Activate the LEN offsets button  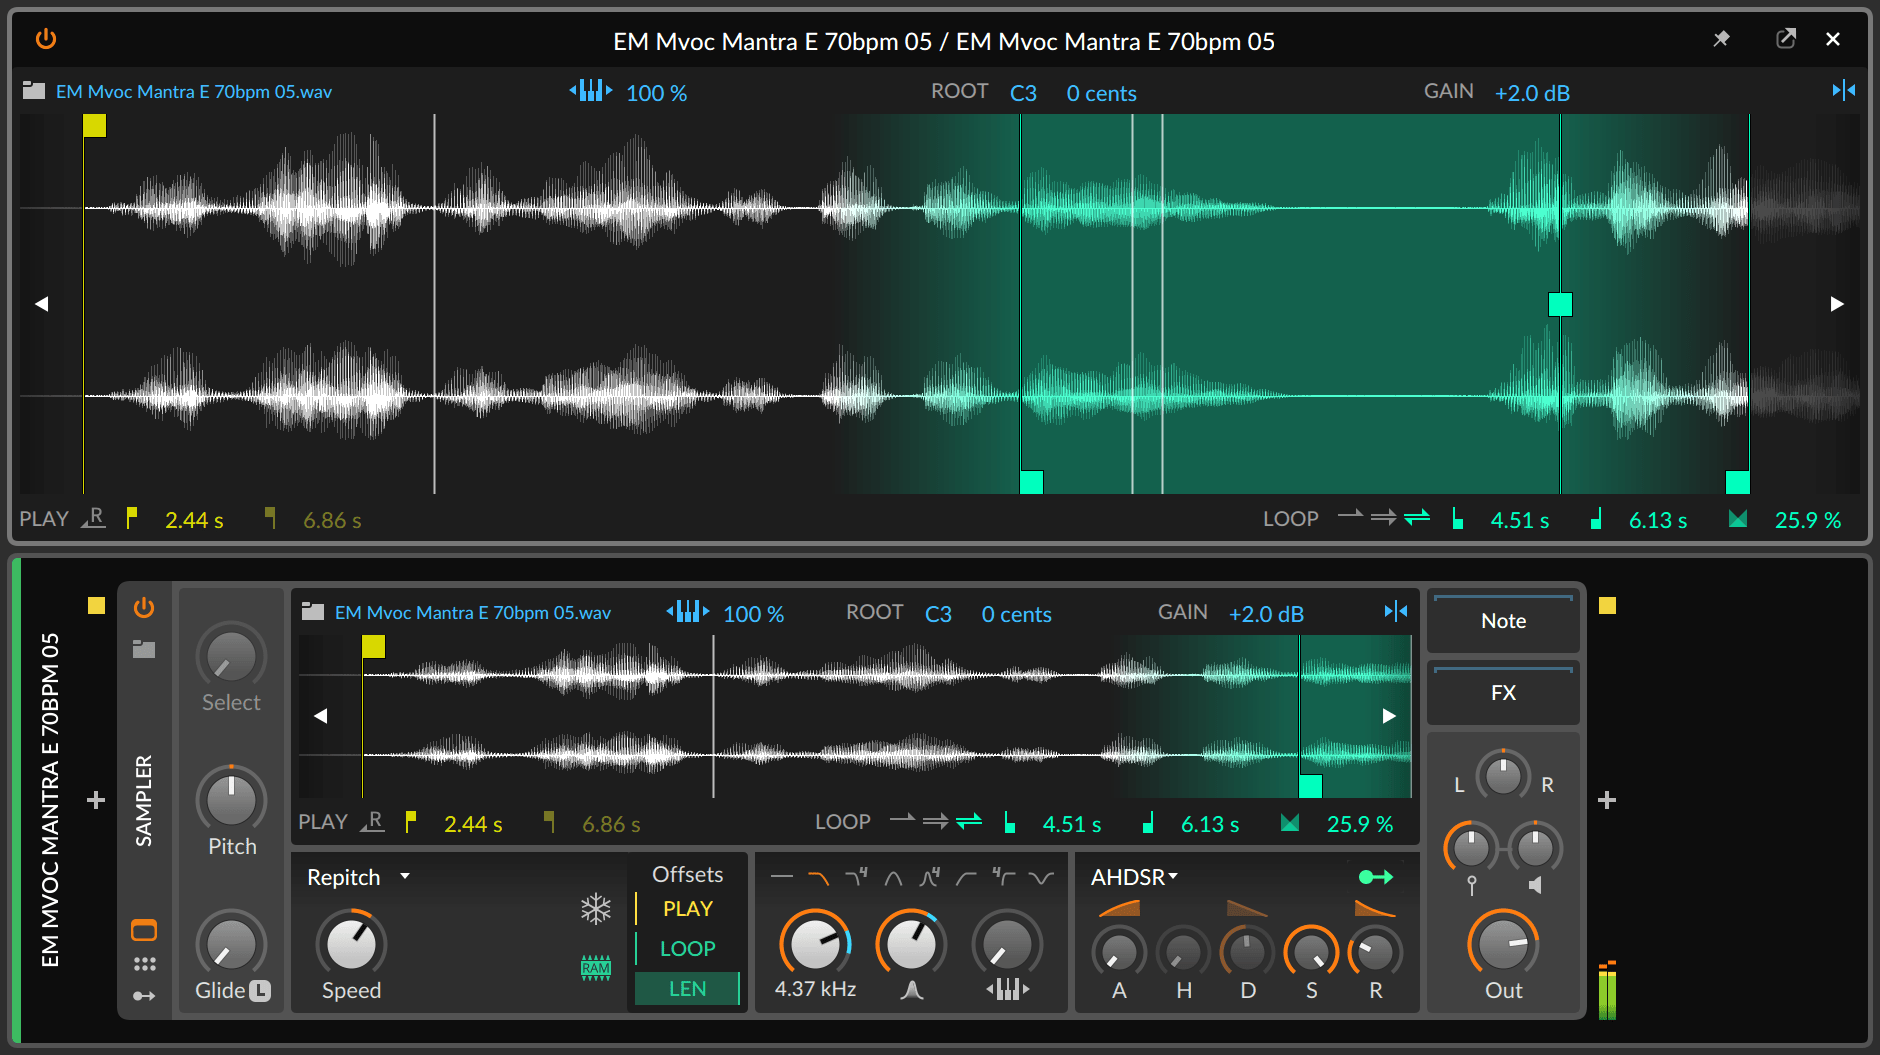click(x=687, y=988)
